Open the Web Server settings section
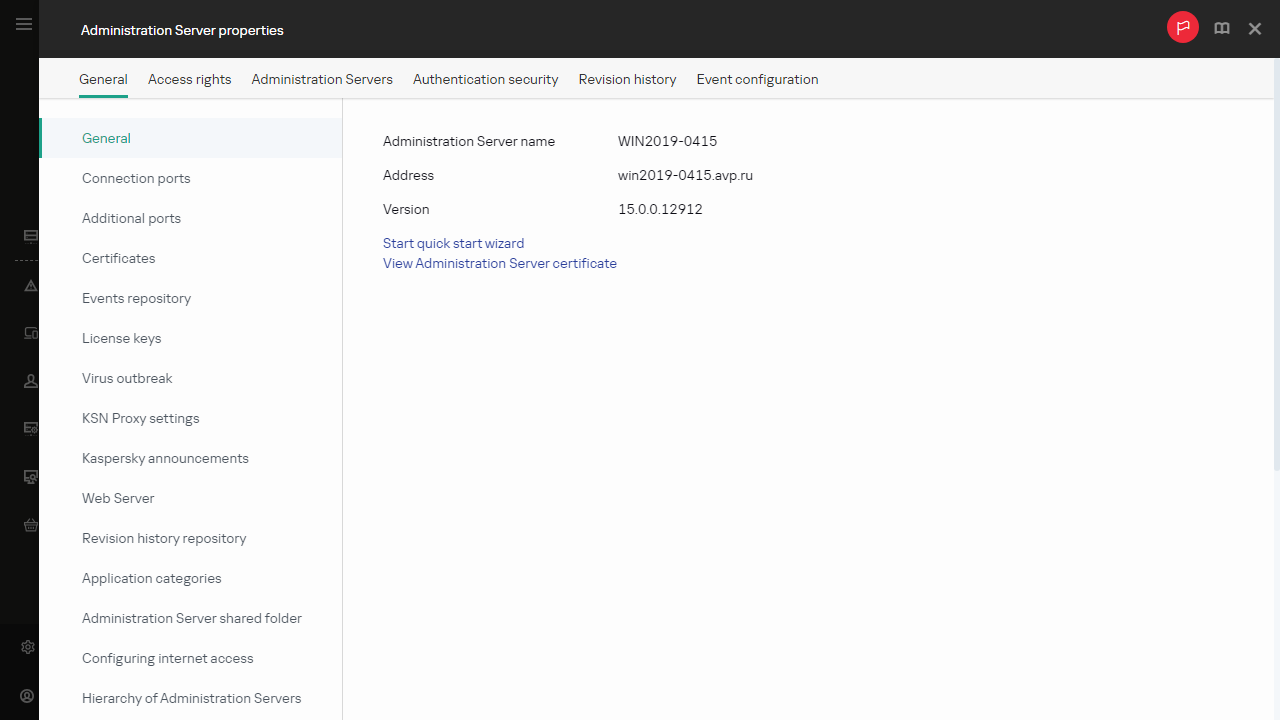This screenshot has width=1280, height=720. 117,498
